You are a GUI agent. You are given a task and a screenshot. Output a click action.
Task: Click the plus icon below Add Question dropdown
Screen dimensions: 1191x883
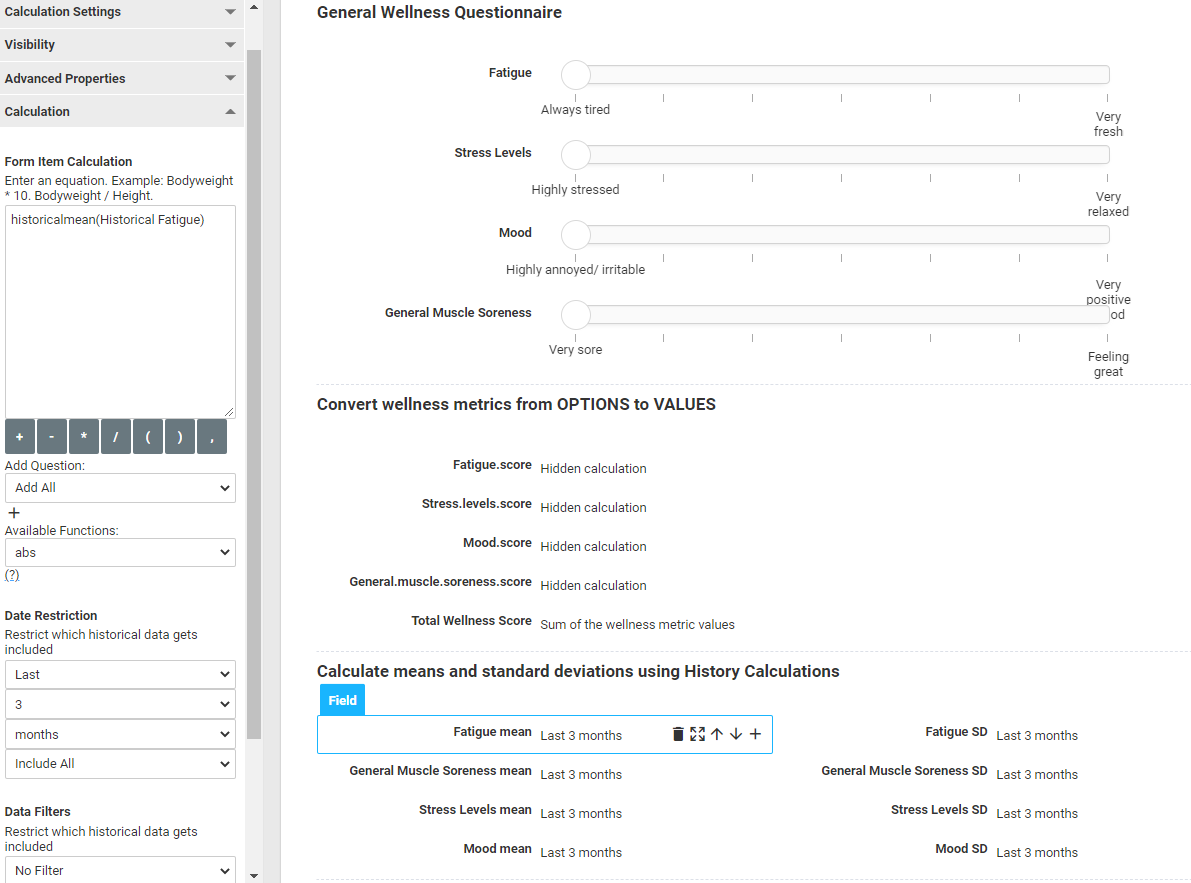(14, 513)
